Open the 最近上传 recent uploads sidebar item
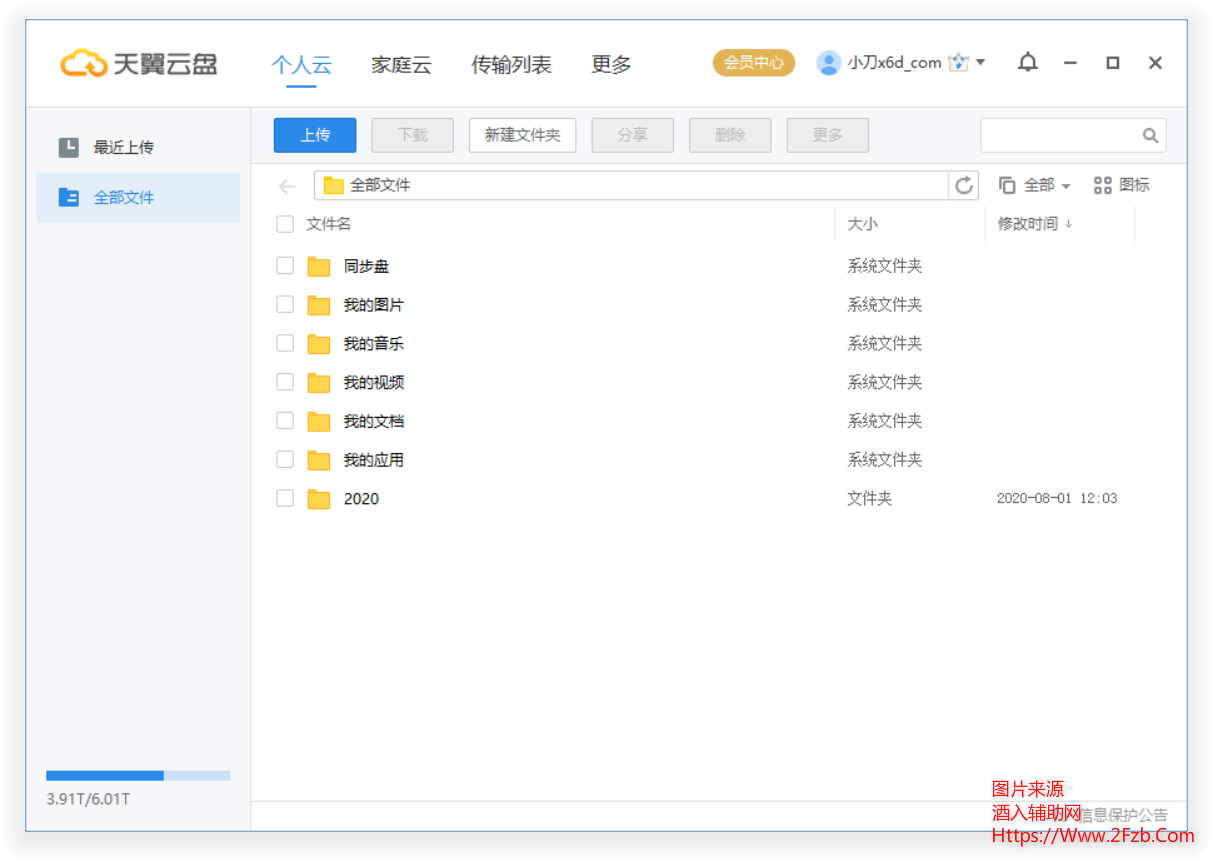 click(123, 148)
